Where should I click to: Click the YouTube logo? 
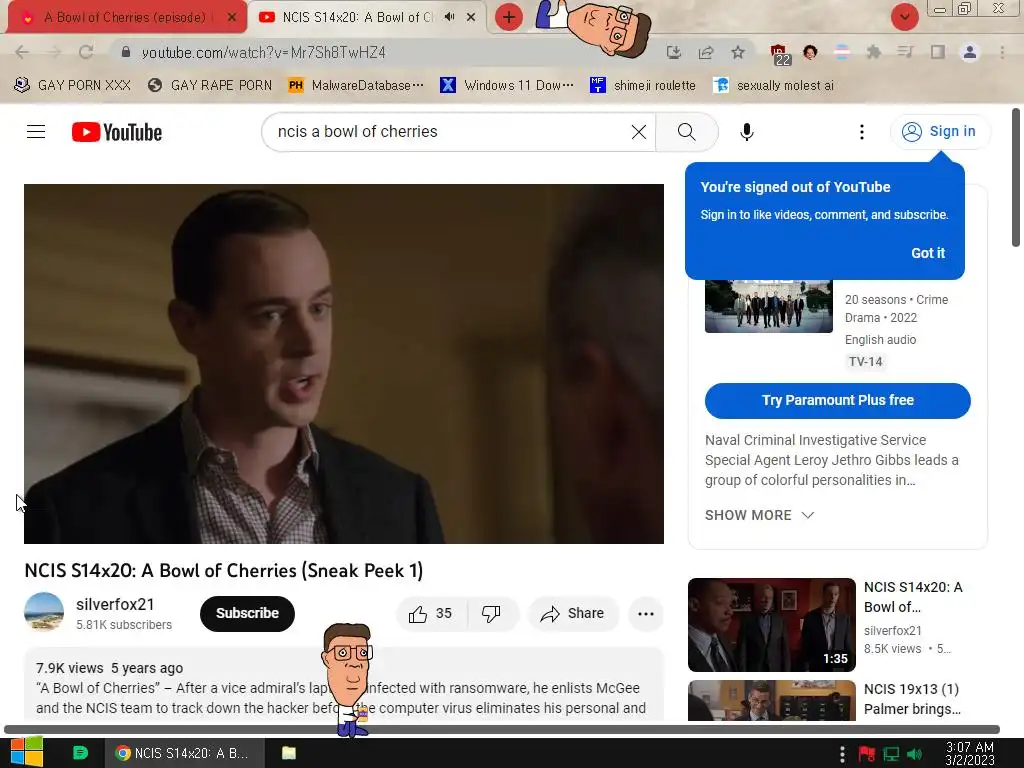tap(117, 132)
